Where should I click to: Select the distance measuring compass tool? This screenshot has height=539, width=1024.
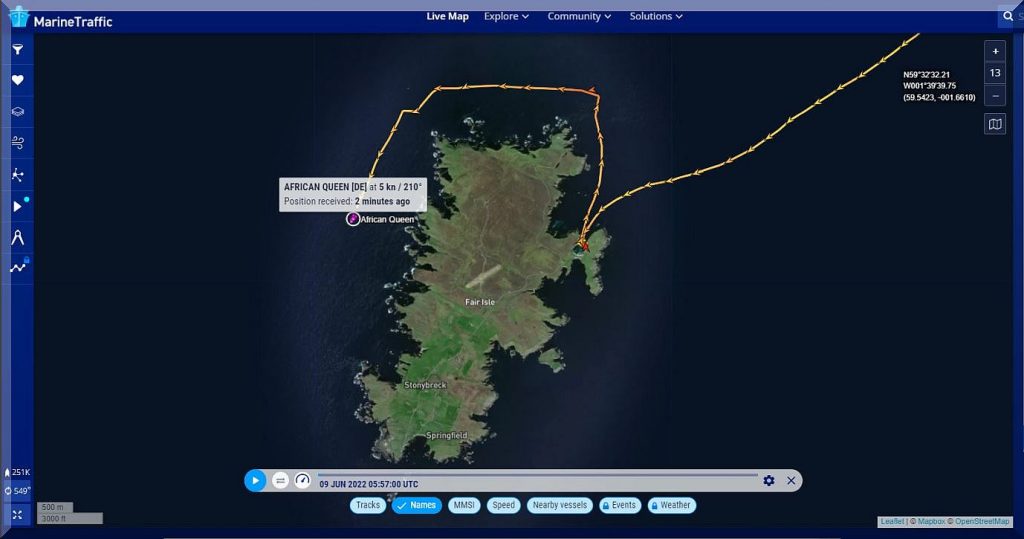(17, 237)
